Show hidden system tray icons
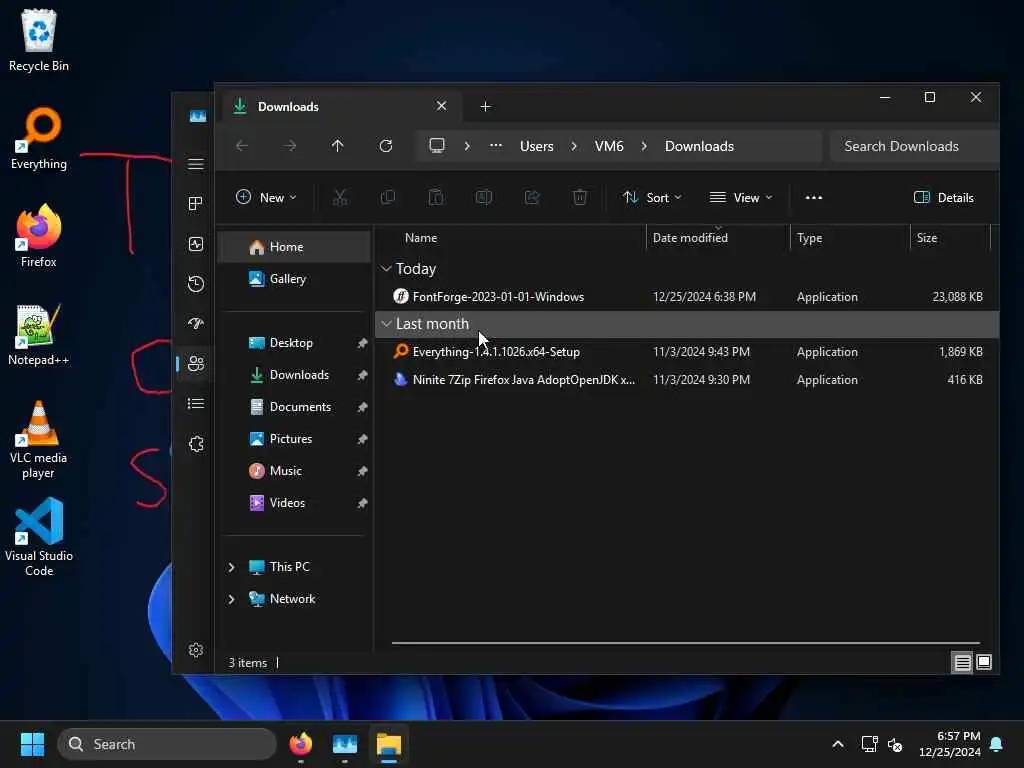 click(x=838, y=744)
